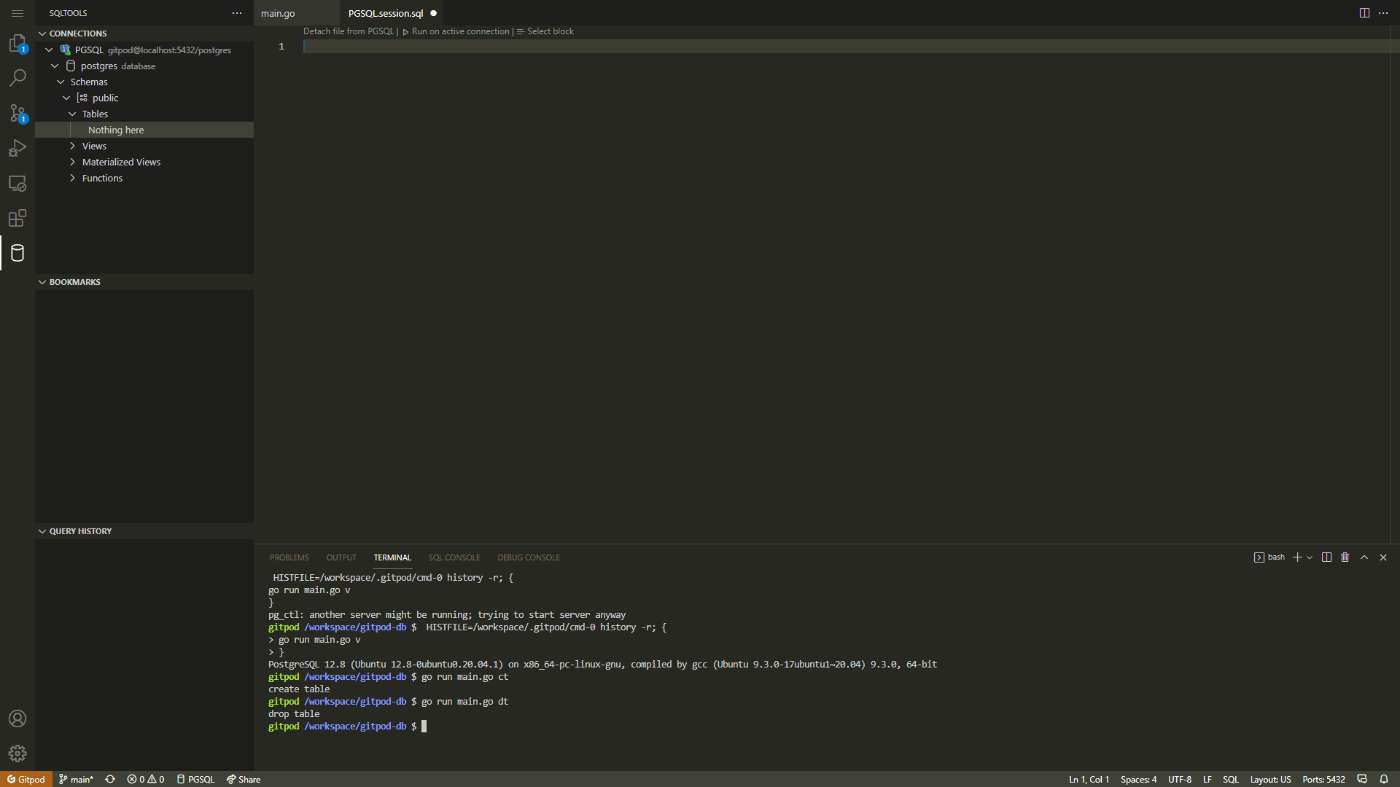Open the Accounts menu icon

[x=17, y=718]
